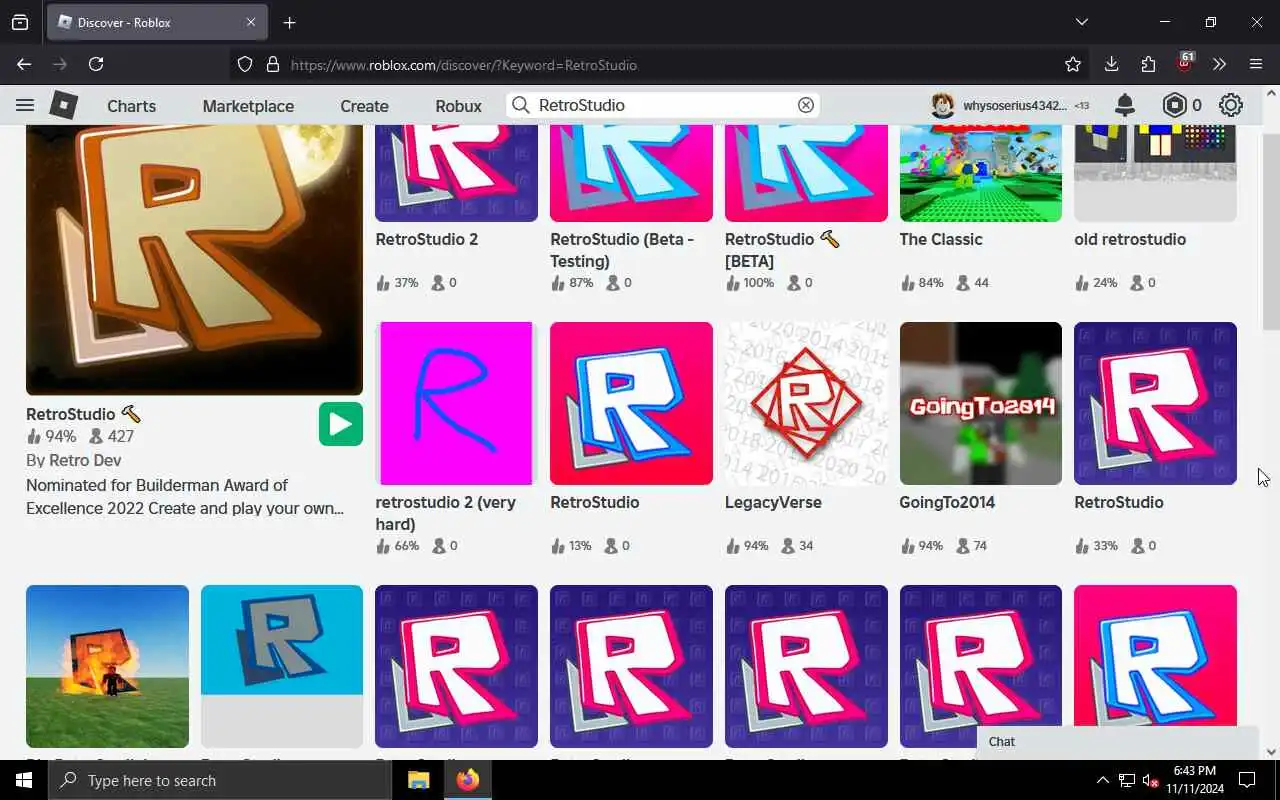Open the Roblox hamburger navigation menu
Screen dimensions: 1280x800
pos(25,105)
